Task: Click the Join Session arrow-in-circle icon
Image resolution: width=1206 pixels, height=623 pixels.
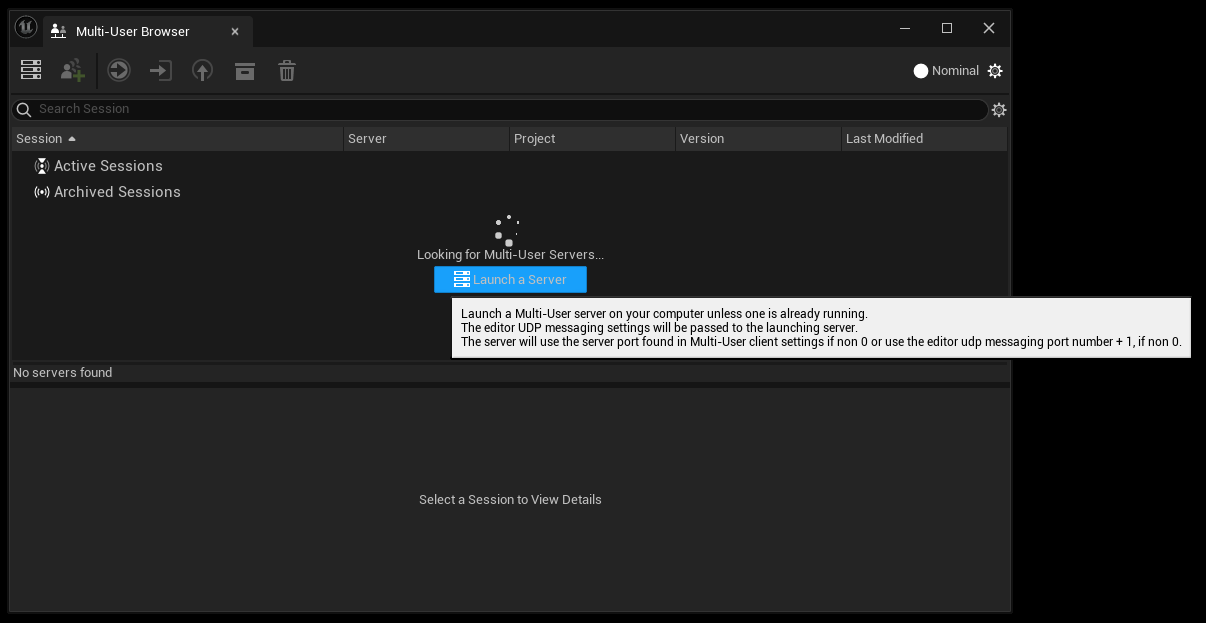Action: pos(119,70)
